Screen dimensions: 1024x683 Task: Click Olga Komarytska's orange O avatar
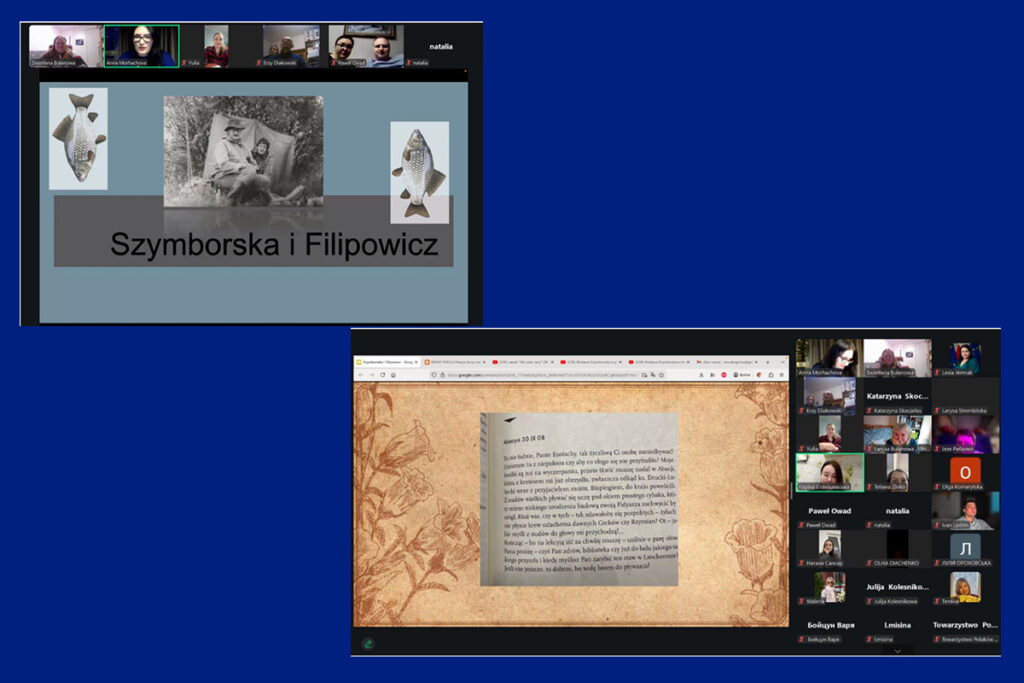coord(965,471)
